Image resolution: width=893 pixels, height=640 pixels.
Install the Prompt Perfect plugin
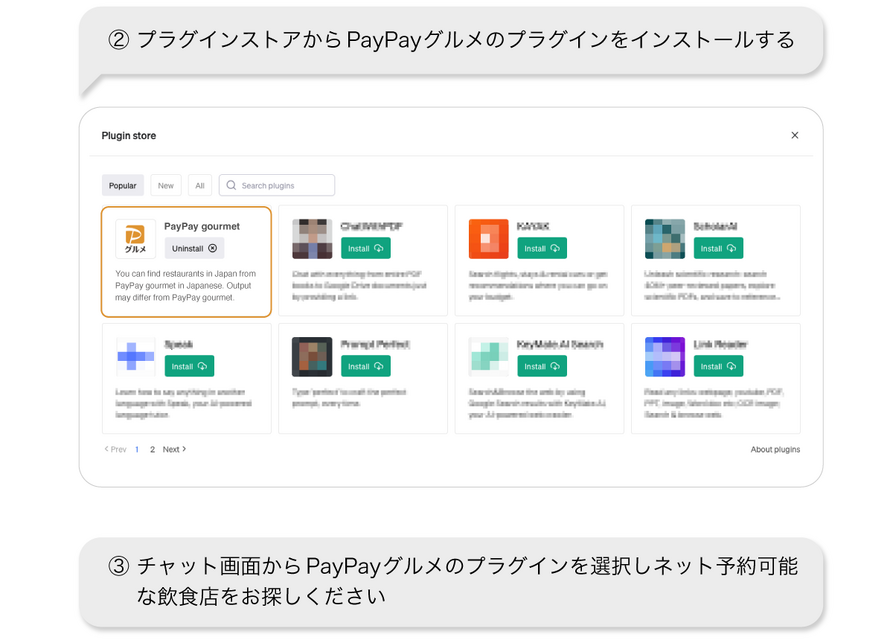tap(365, 366)
